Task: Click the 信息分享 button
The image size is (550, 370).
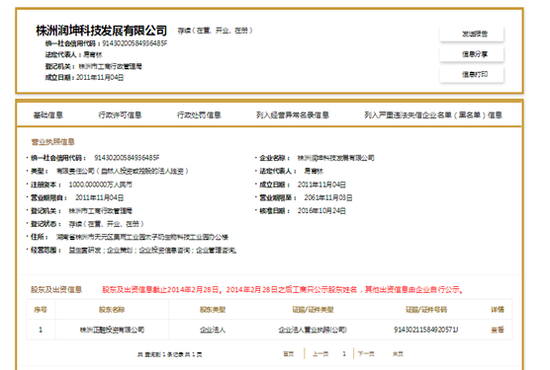Action: (x=472, y=54)
